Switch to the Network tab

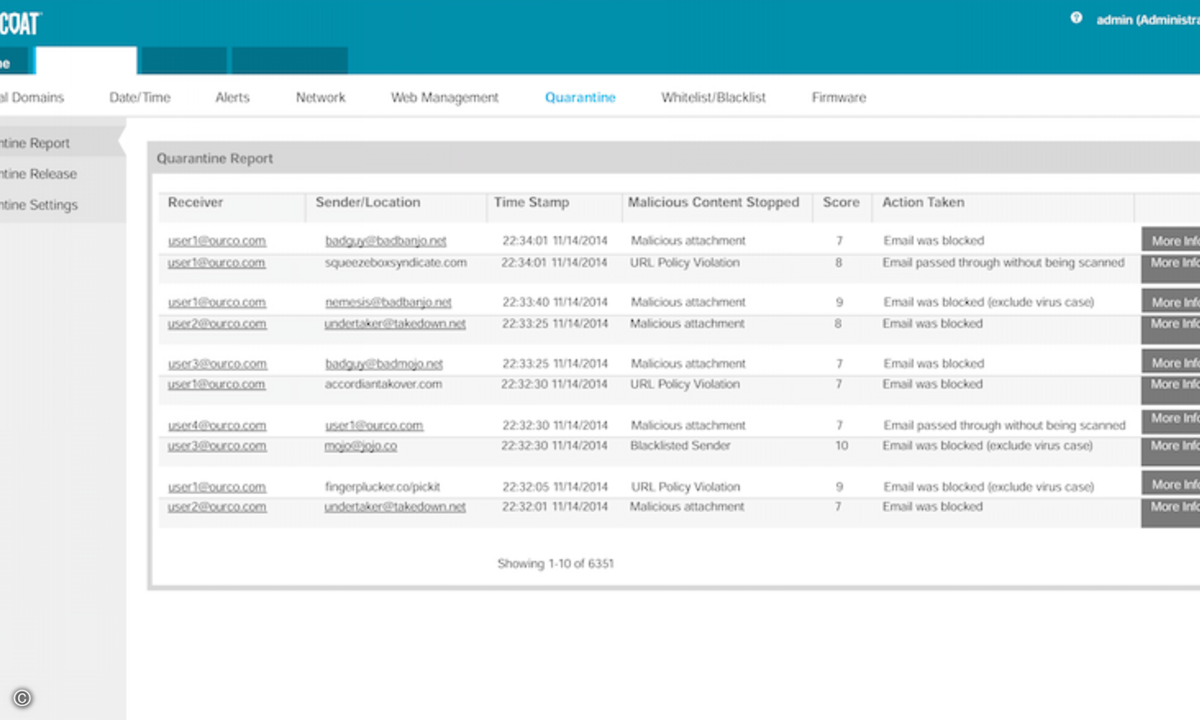coord(320,98)
